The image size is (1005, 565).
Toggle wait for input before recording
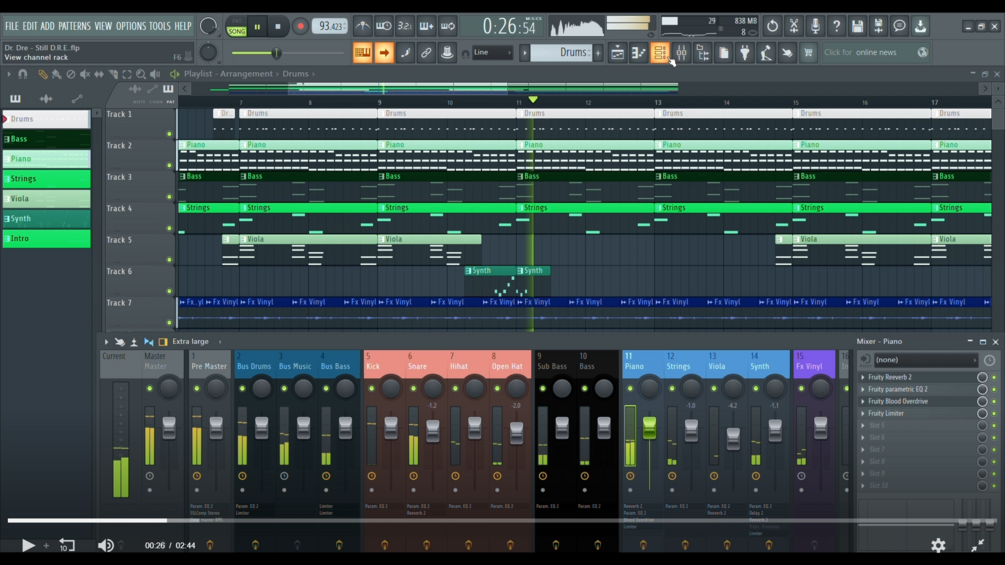(383, 26)
